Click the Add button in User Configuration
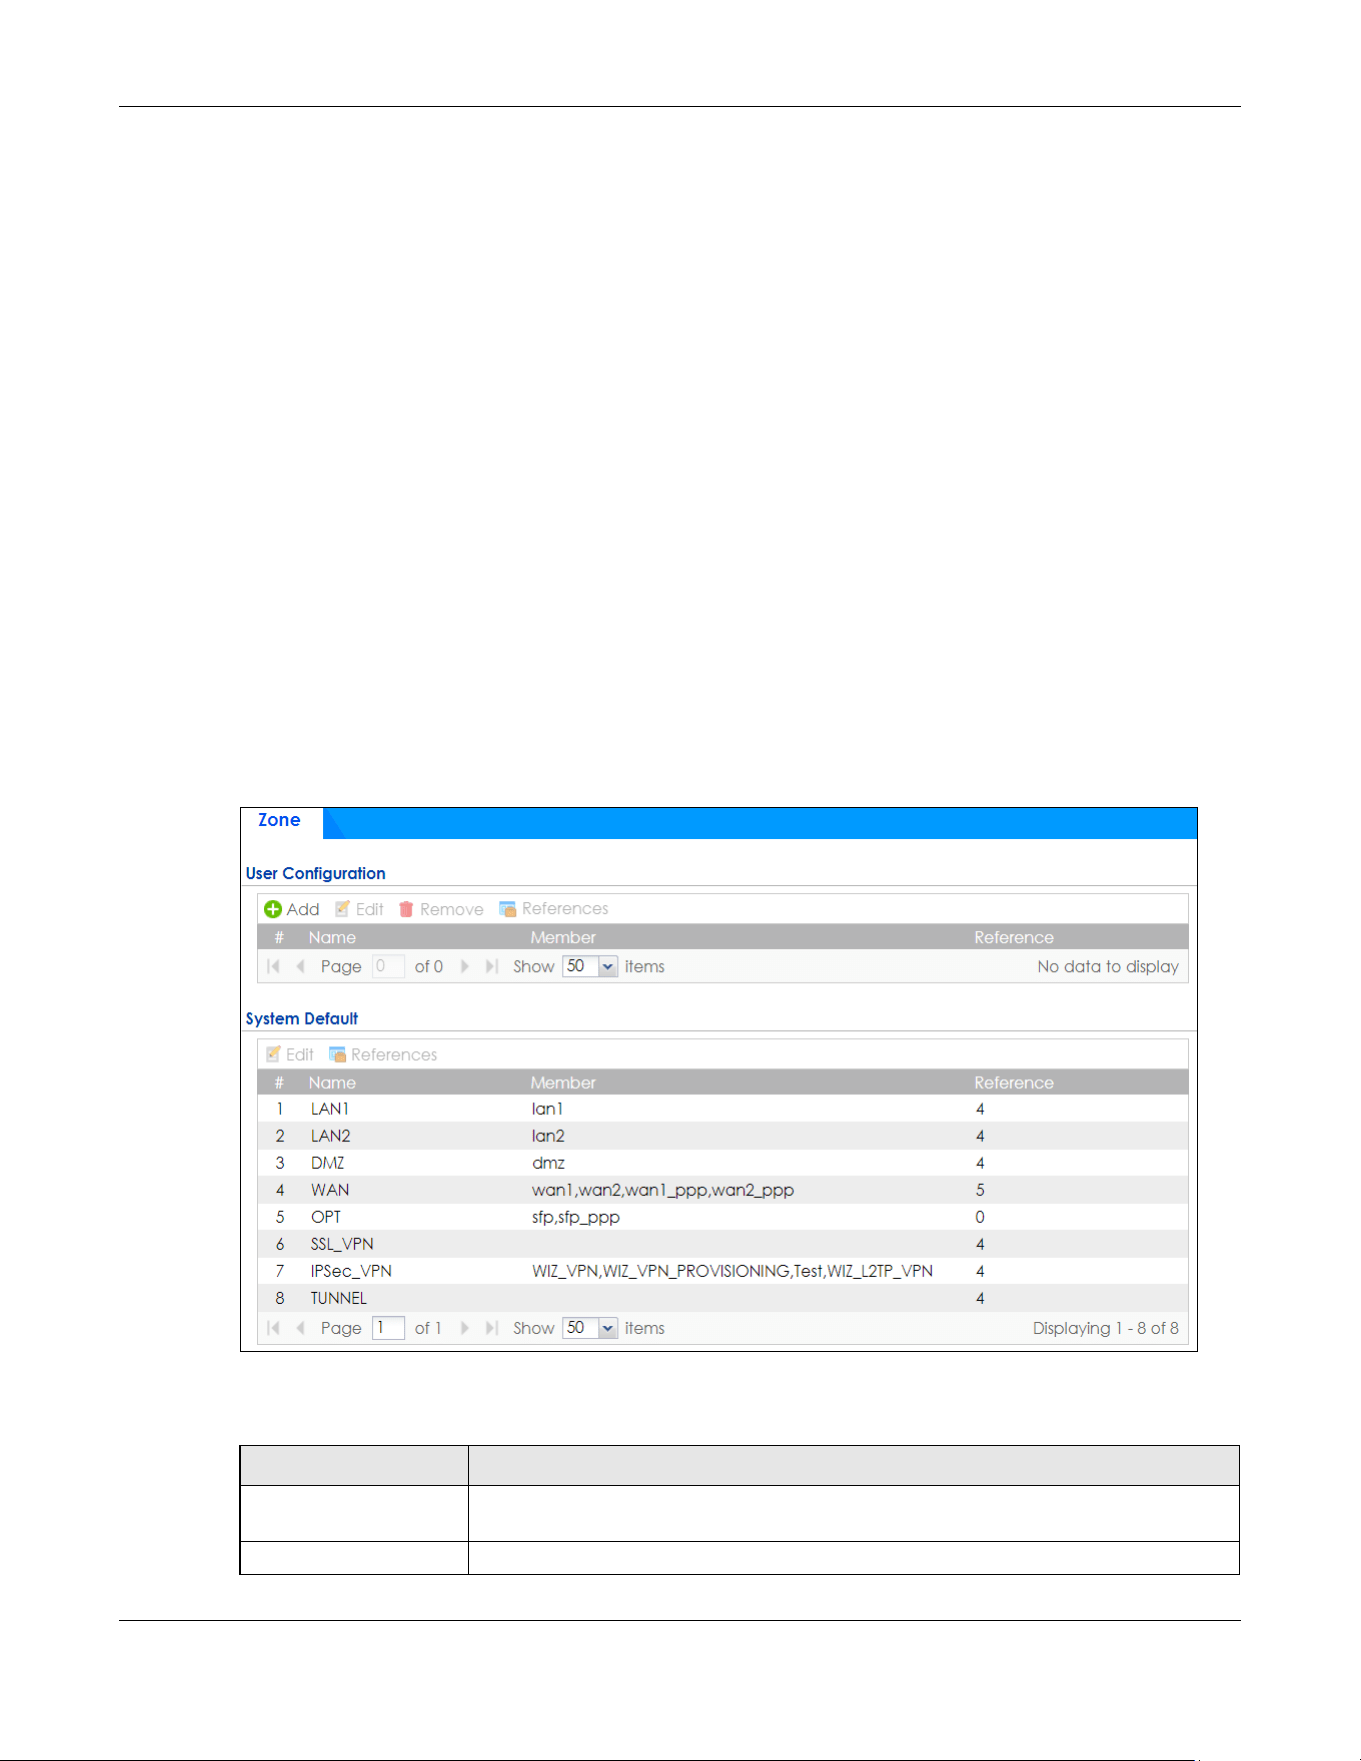This screenshot has height=1761, width=1361. pyautogui.click(x=291, y=909)
